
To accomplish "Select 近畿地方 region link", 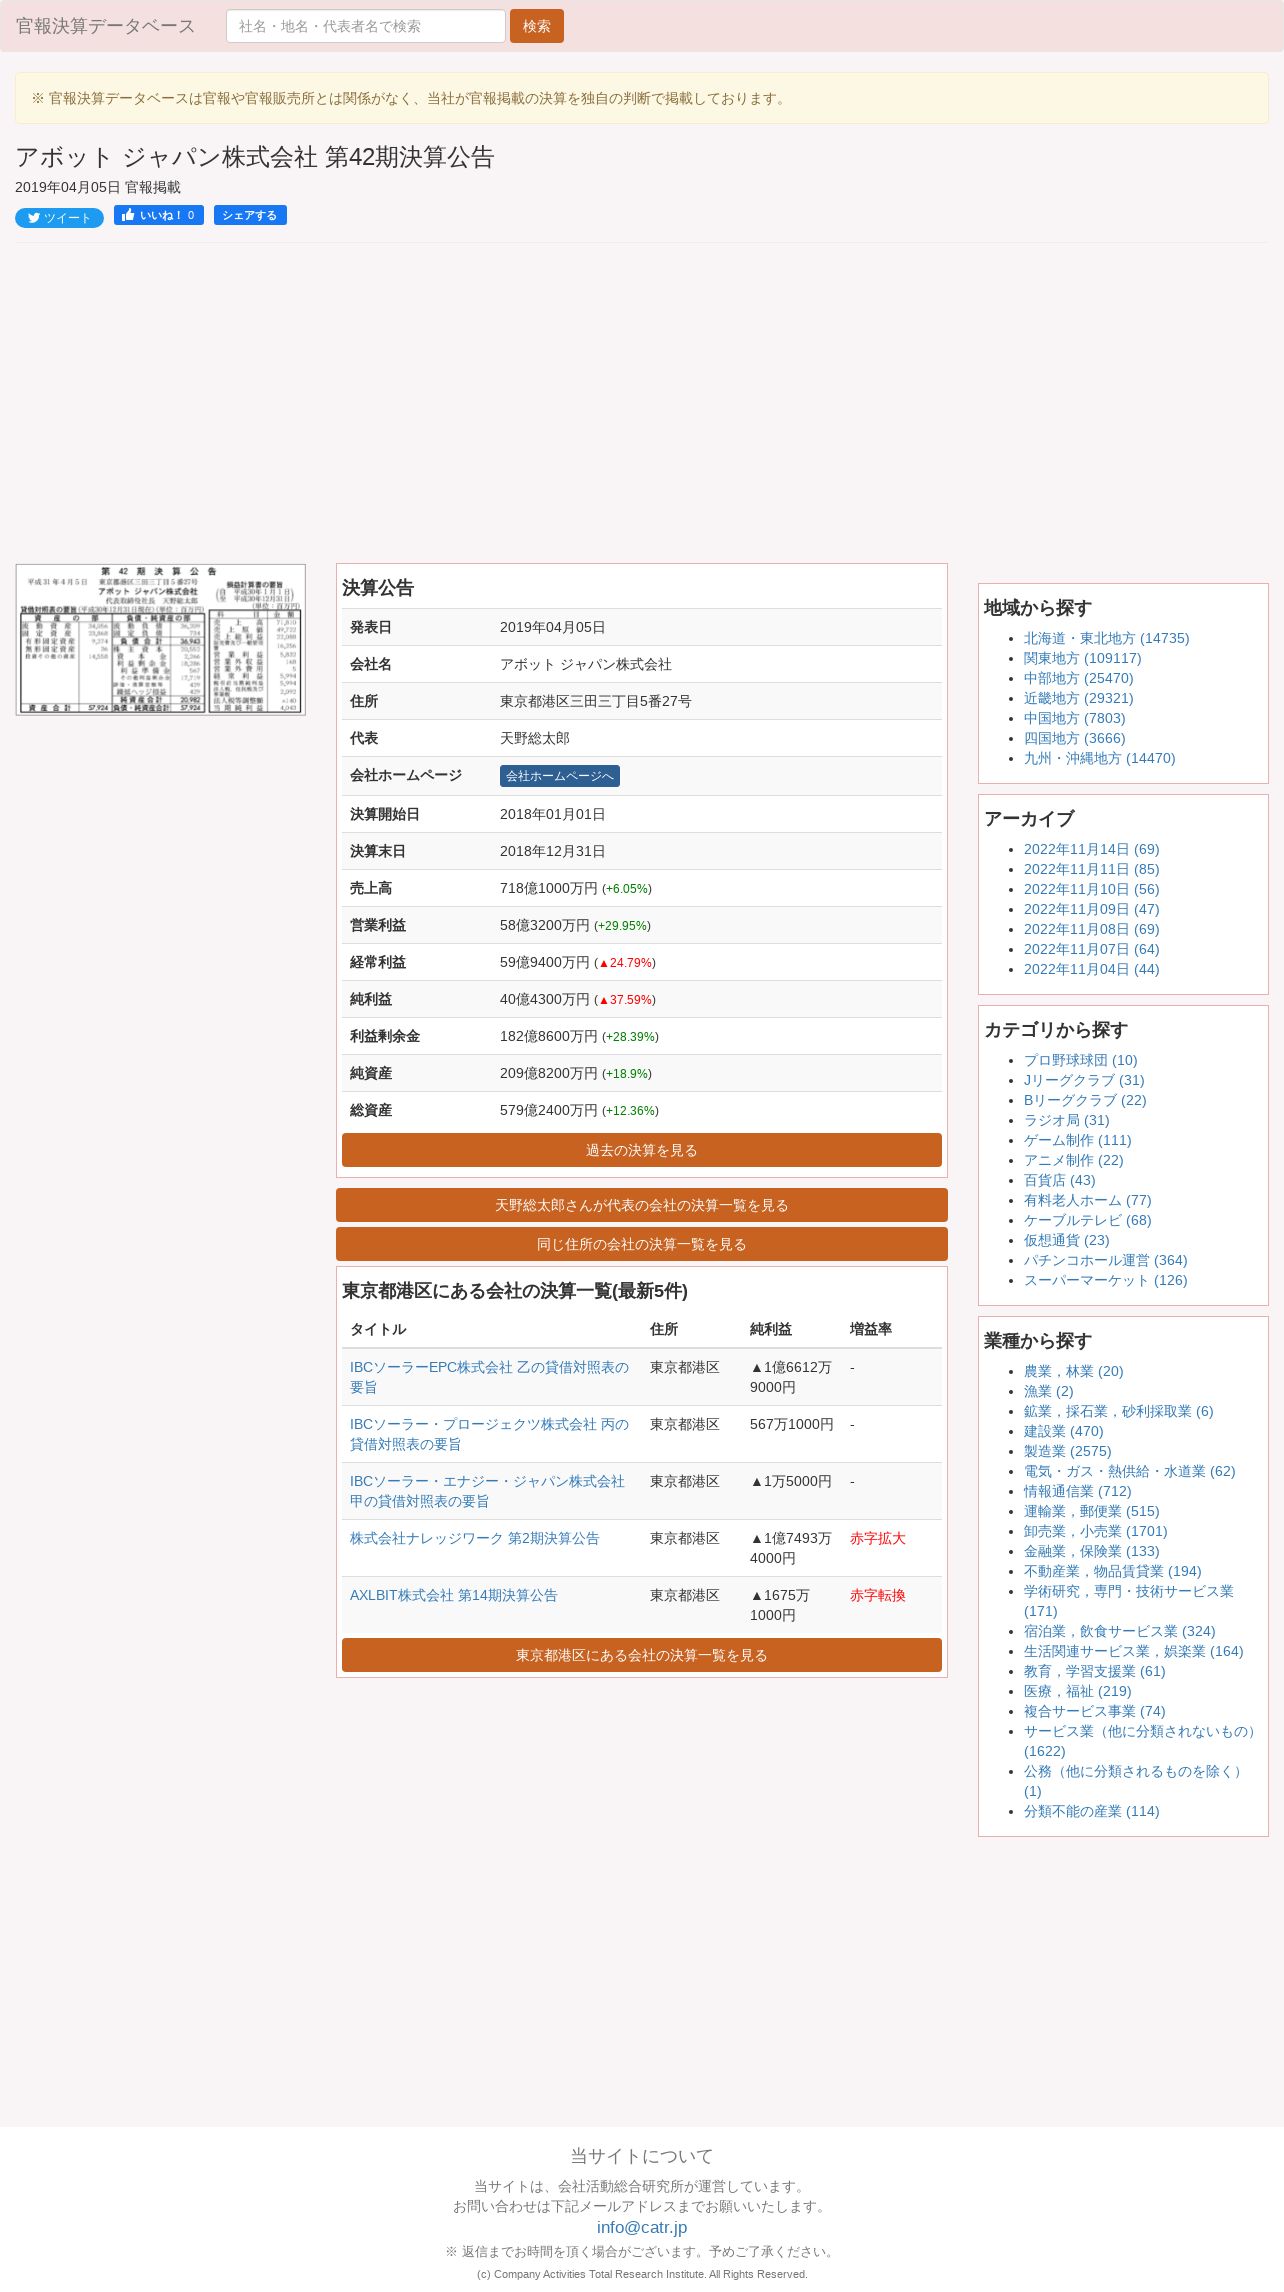I will (x=1078, y=698).
